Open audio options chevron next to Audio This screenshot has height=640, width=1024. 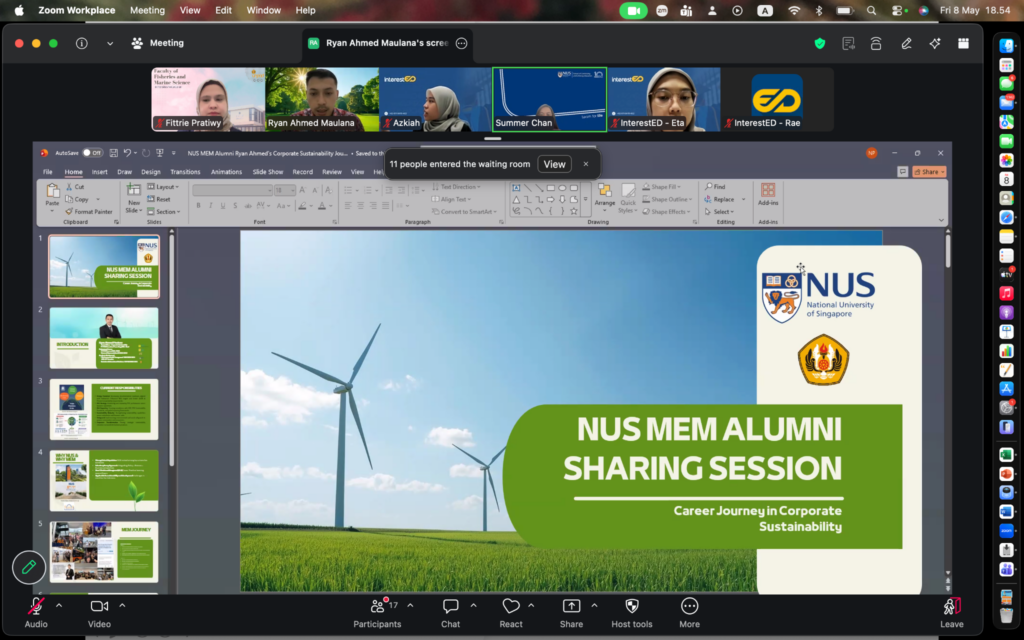tap(59, 606)
